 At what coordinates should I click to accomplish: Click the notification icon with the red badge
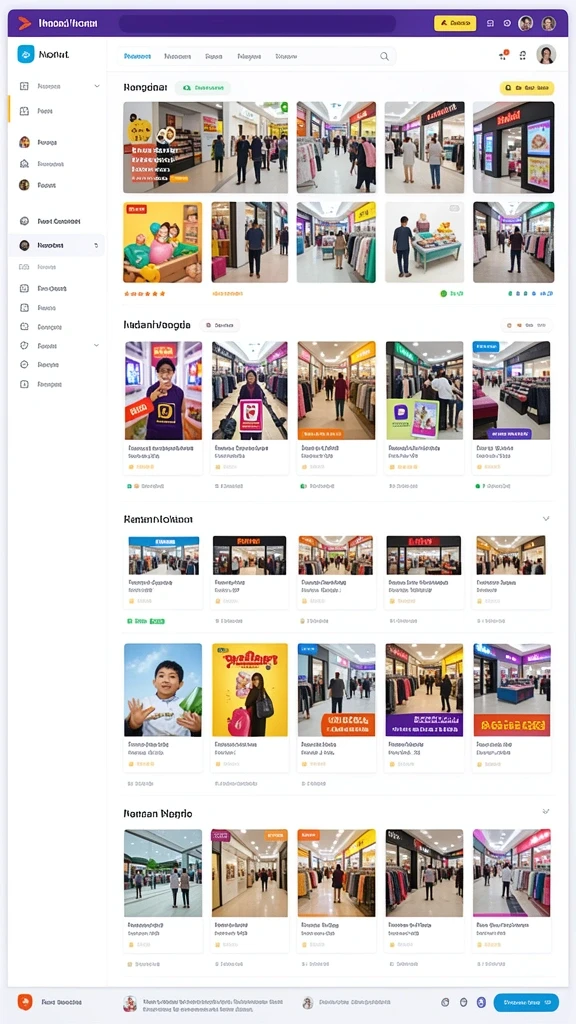pyautogui.click(x=504, y=55)
